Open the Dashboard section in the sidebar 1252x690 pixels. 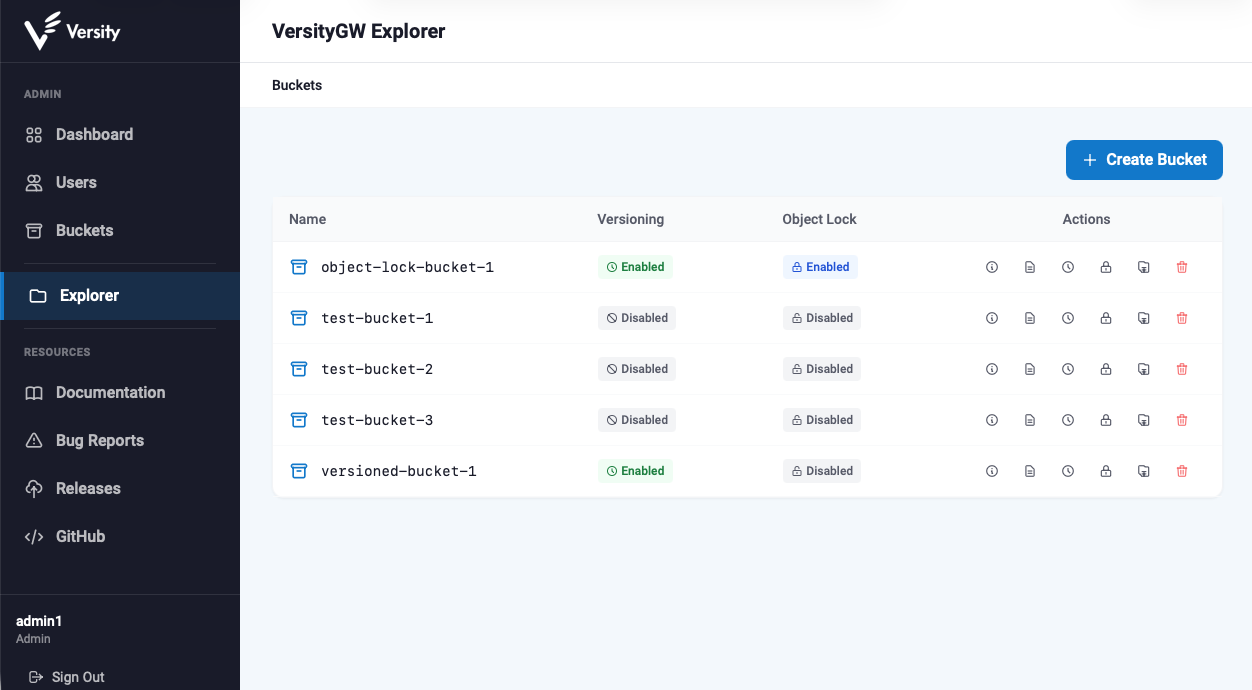(94, 134)
